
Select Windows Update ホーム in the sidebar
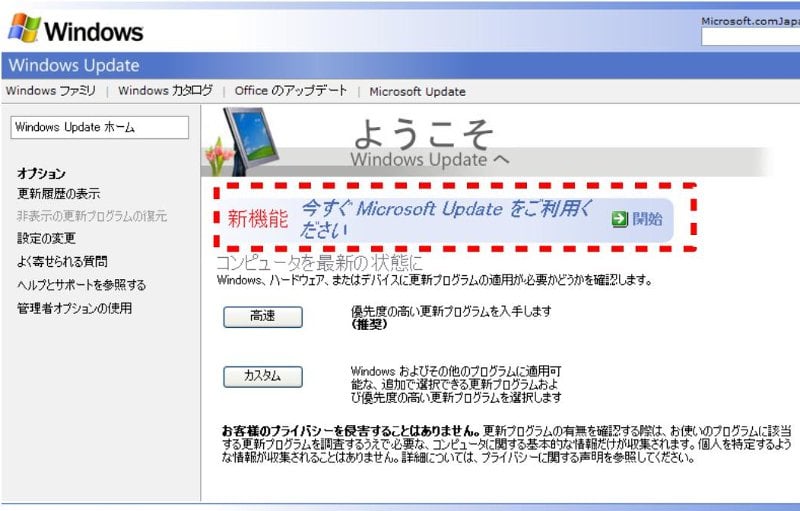(98, 127)
